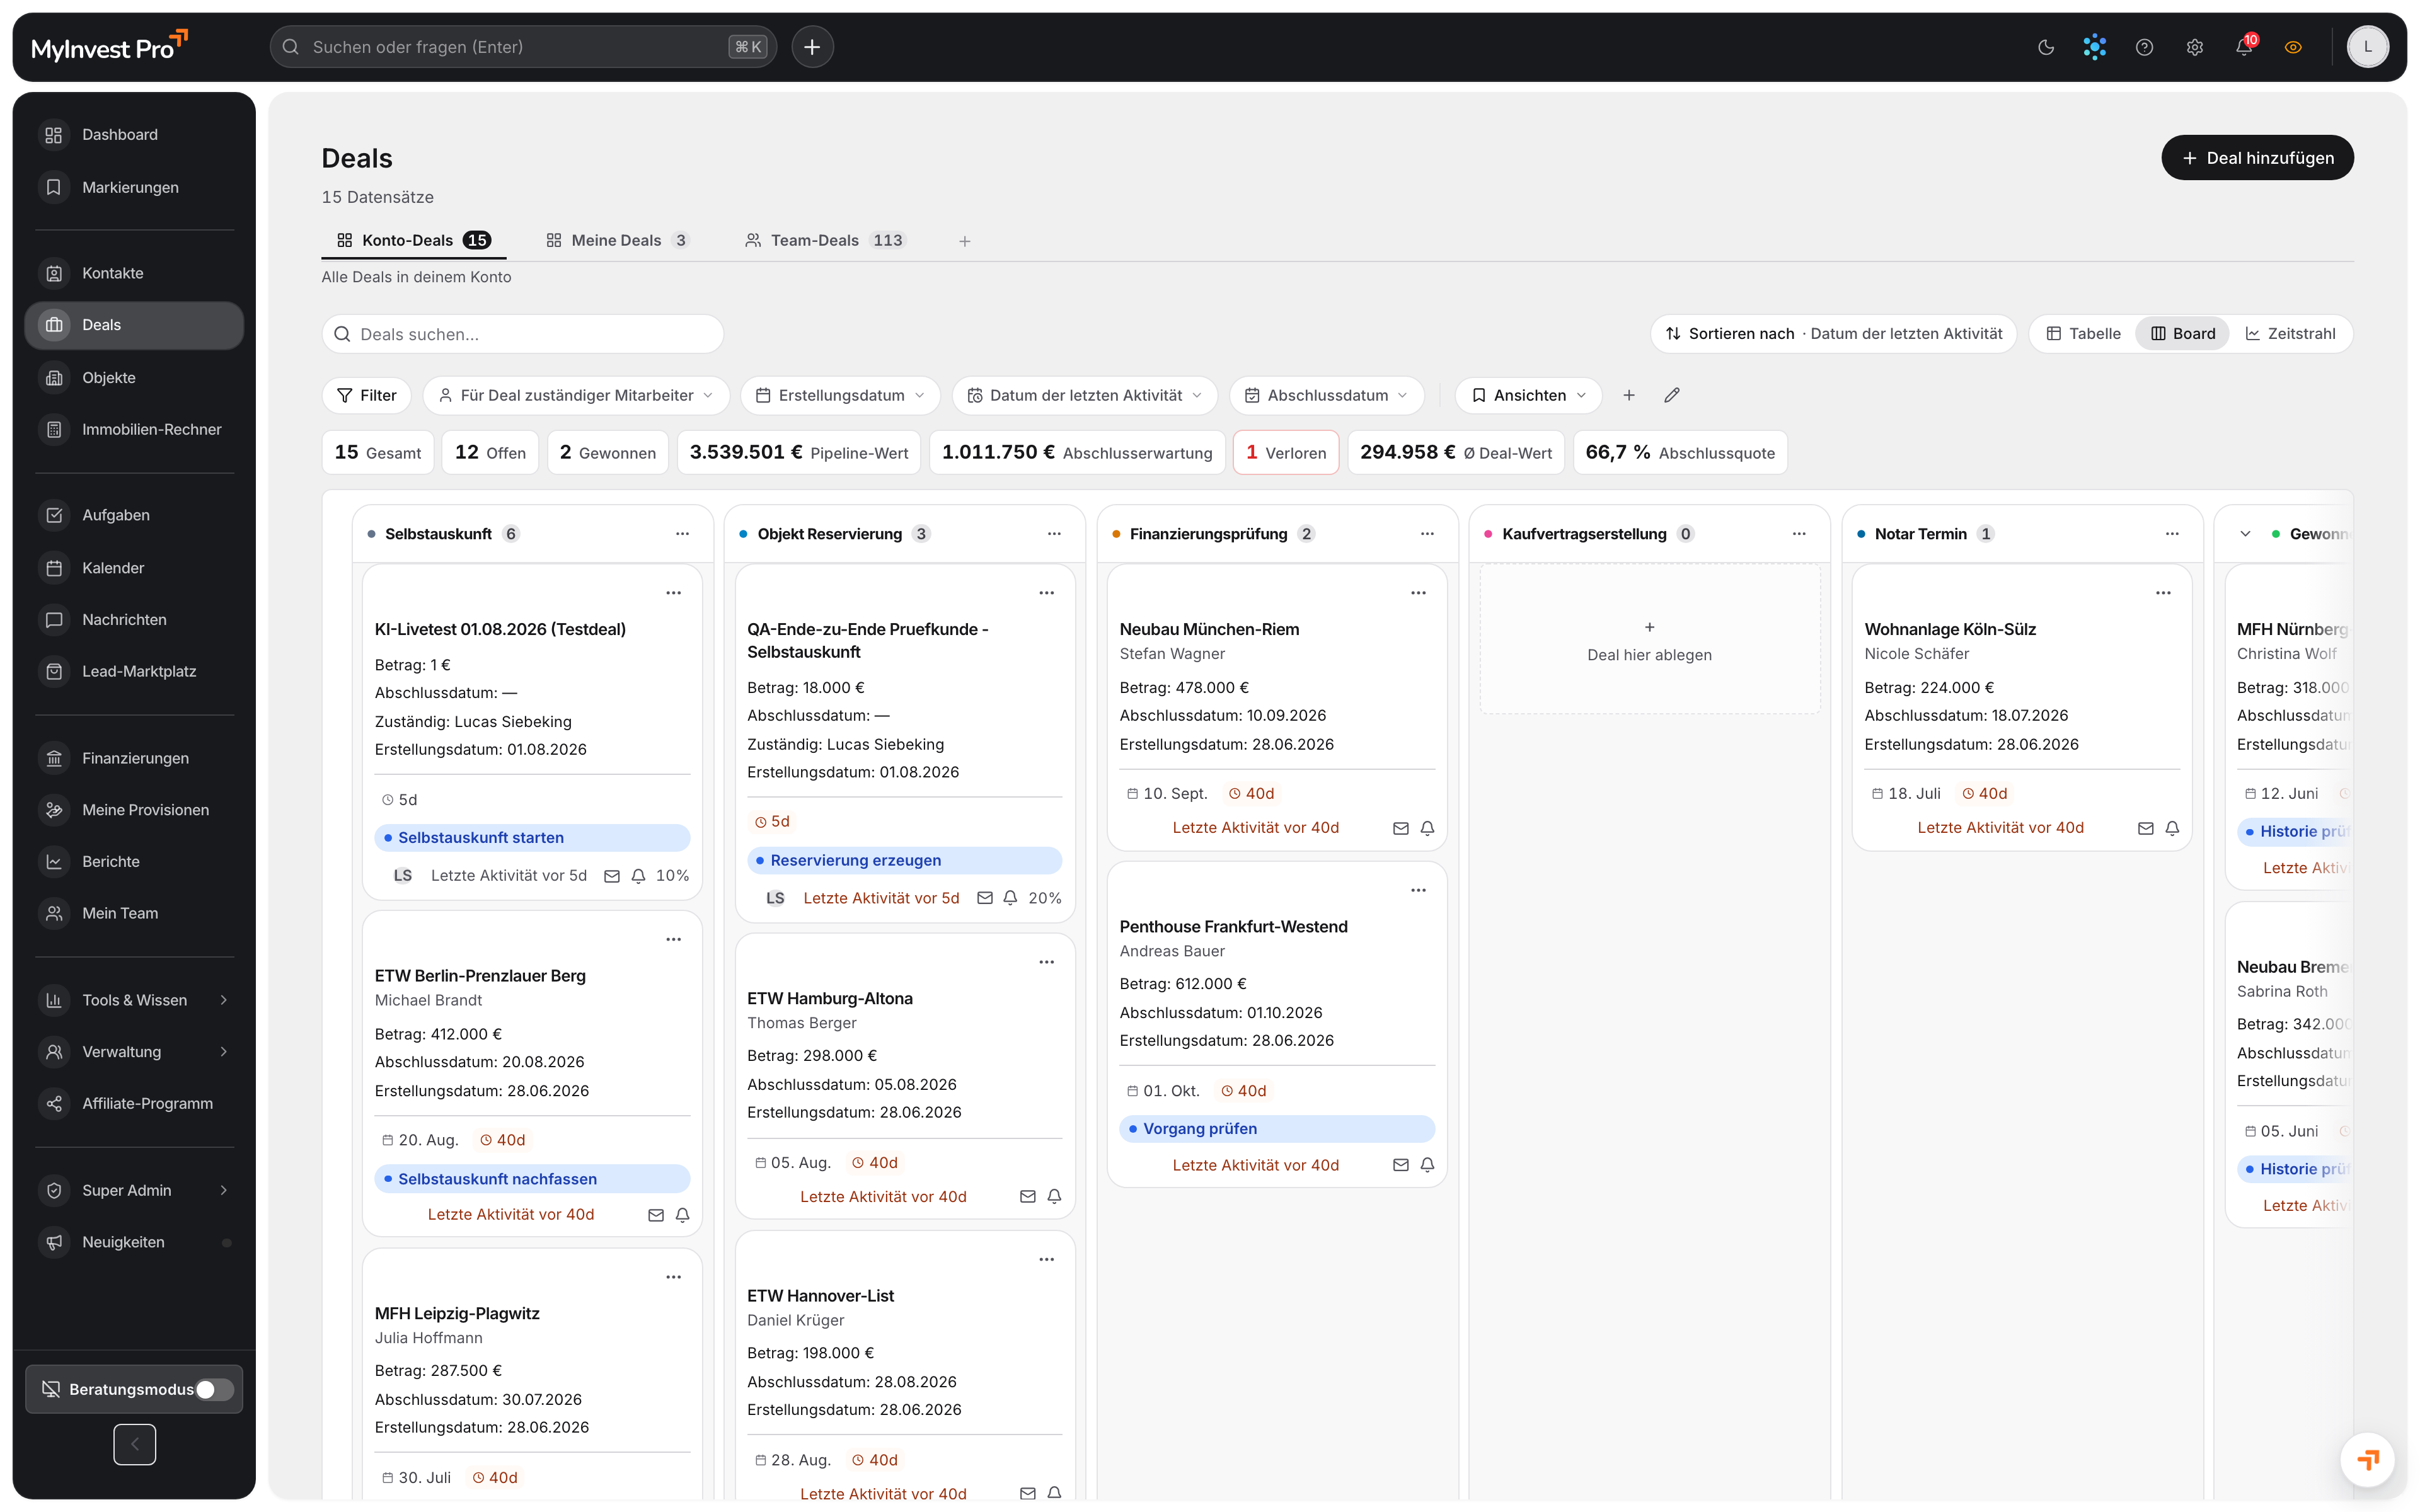This screenshot has height=1512, width=2420.
Task: Open notifications bell with badge 10
Action: pos(2244,47)
